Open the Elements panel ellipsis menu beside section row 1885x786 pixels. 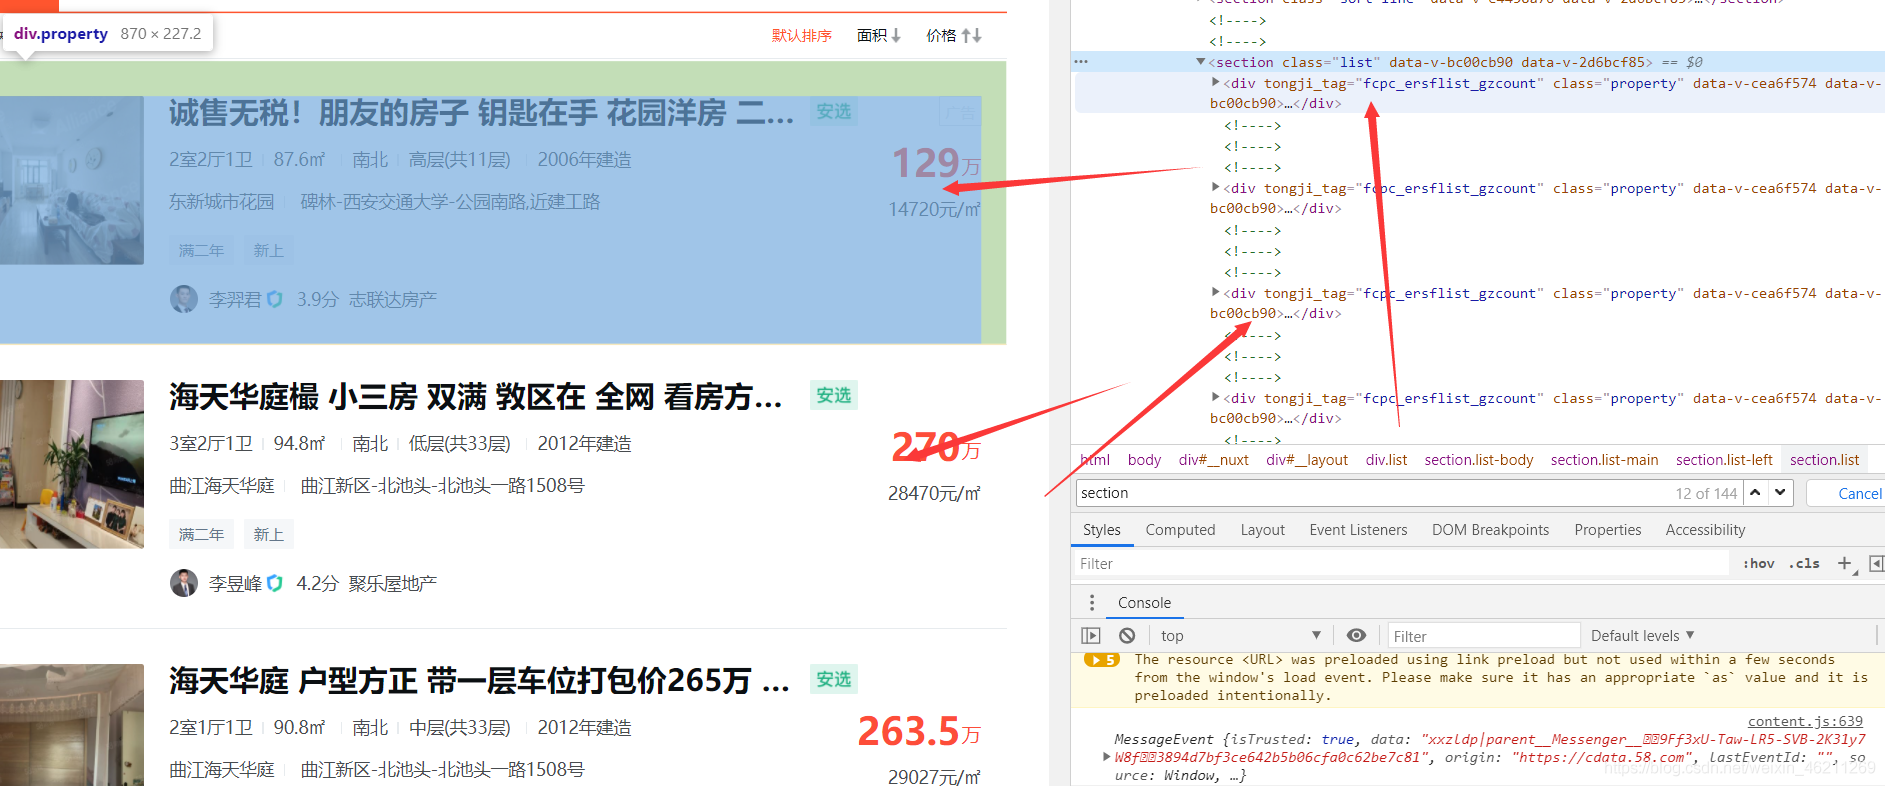coord(1081,62)
